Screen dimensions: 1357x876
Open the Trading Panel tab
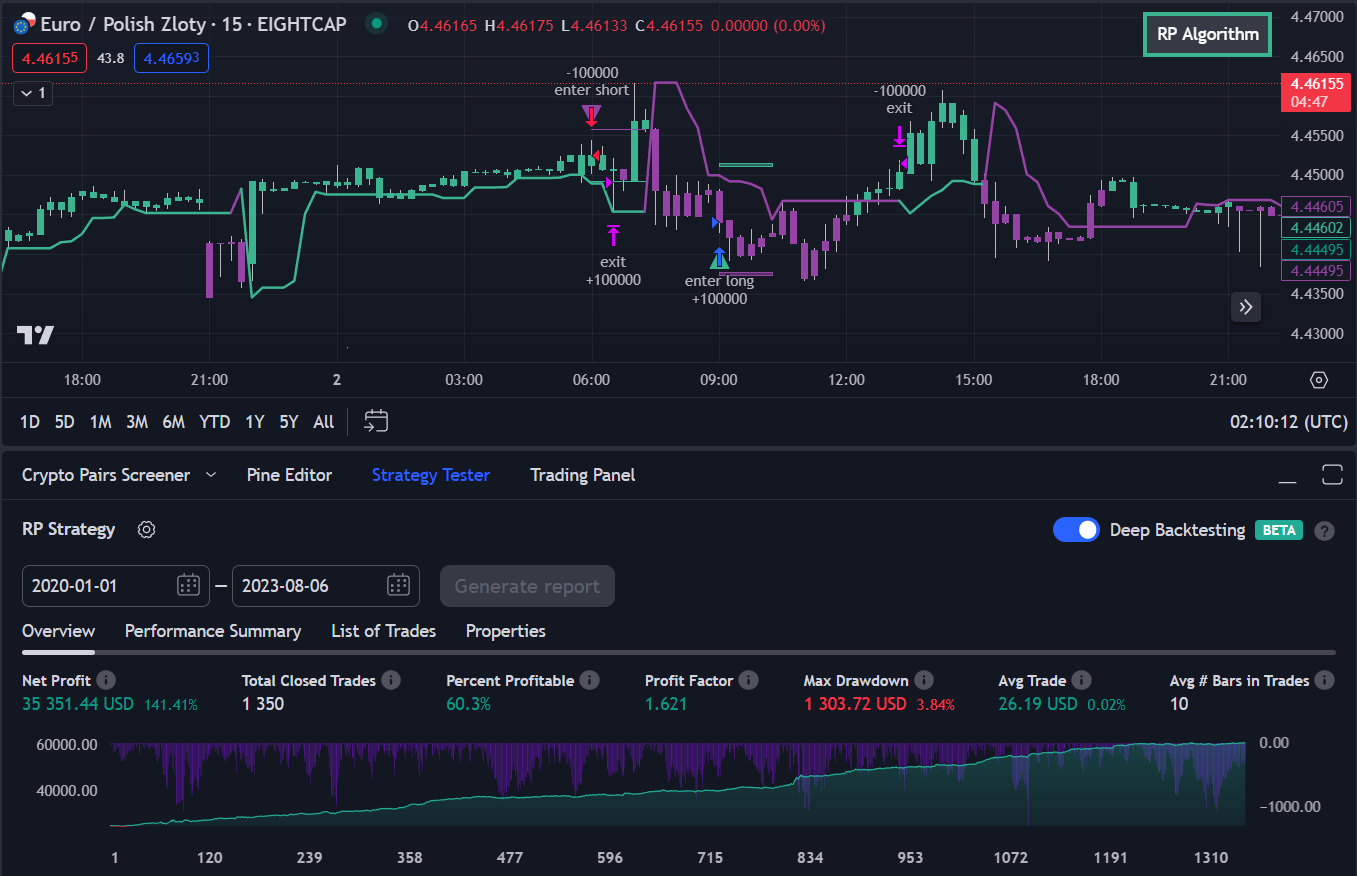pos(582,475)
